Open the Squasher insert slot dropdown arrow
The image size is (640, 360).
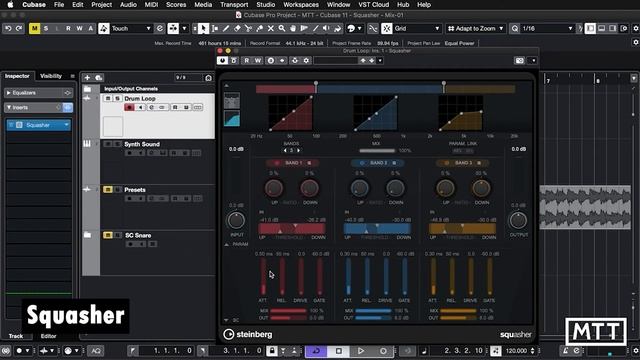pyautogui.click(x=67, y=125)
